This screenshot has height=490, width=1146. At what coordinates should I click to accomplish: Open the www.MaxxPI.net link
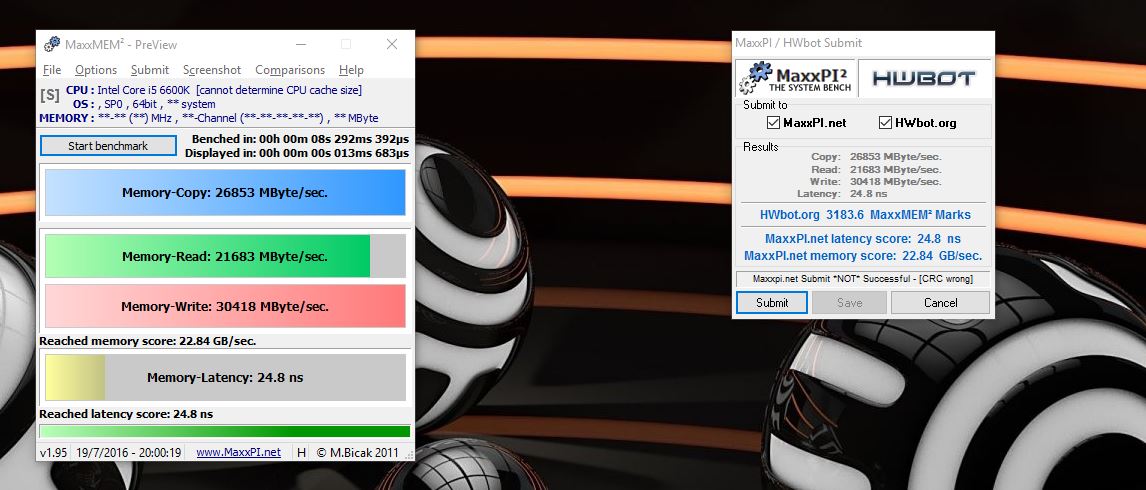click(238, 453)
